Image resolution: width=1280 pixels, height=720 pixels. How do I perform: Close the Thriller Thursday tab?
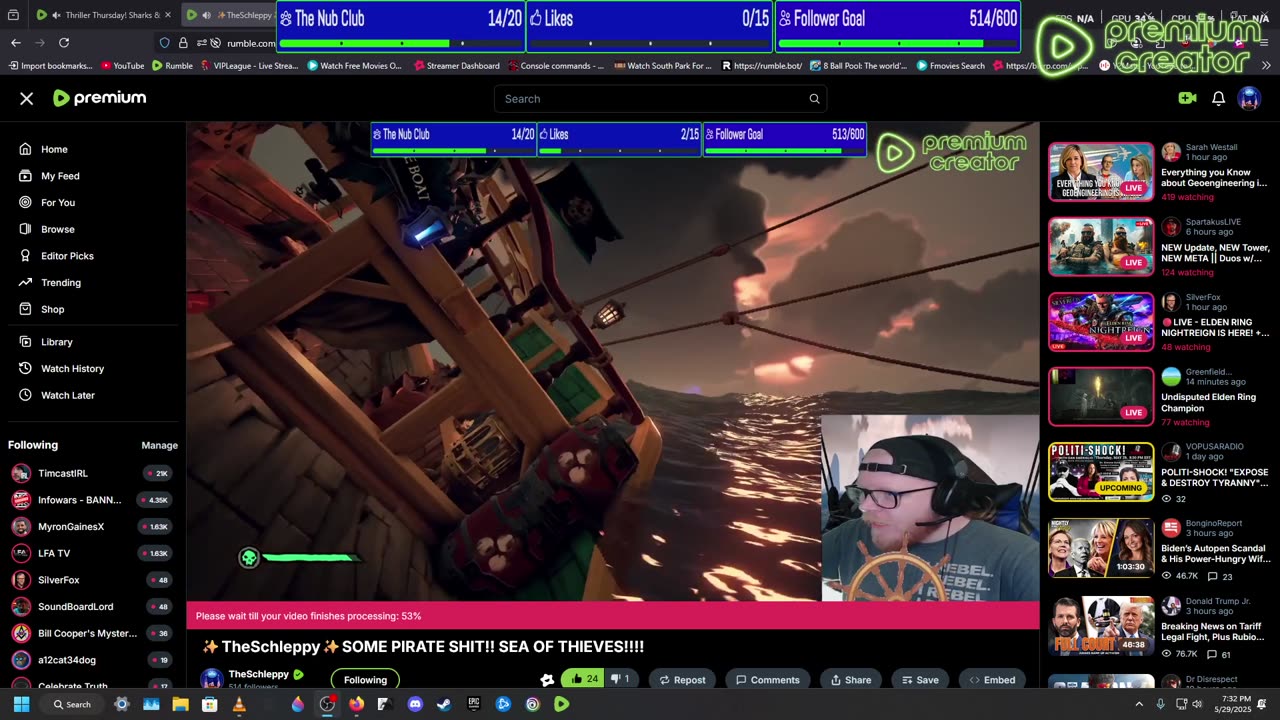[167, 15]
